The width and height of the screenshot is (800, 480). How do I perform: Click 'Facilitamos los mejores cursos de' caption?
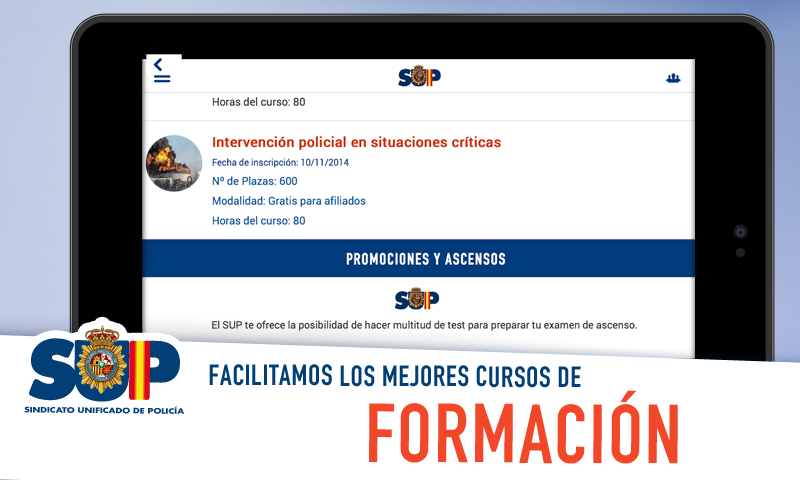[x=395, y=376]
